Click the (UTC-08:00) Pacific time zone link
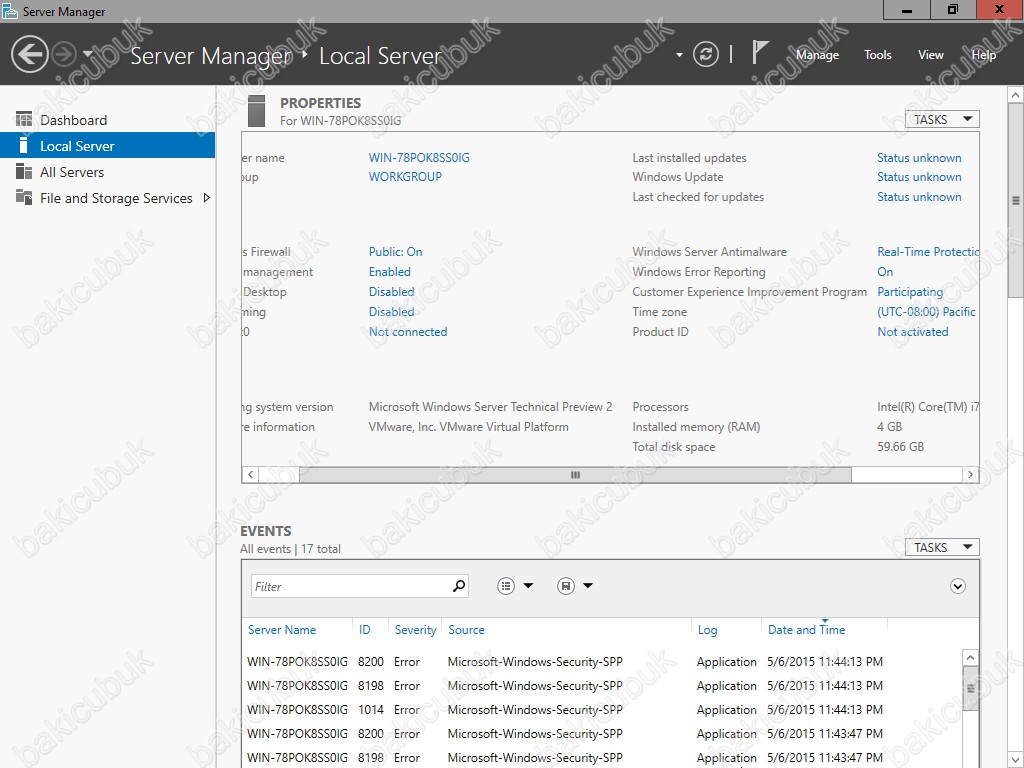 pos(926,312)
